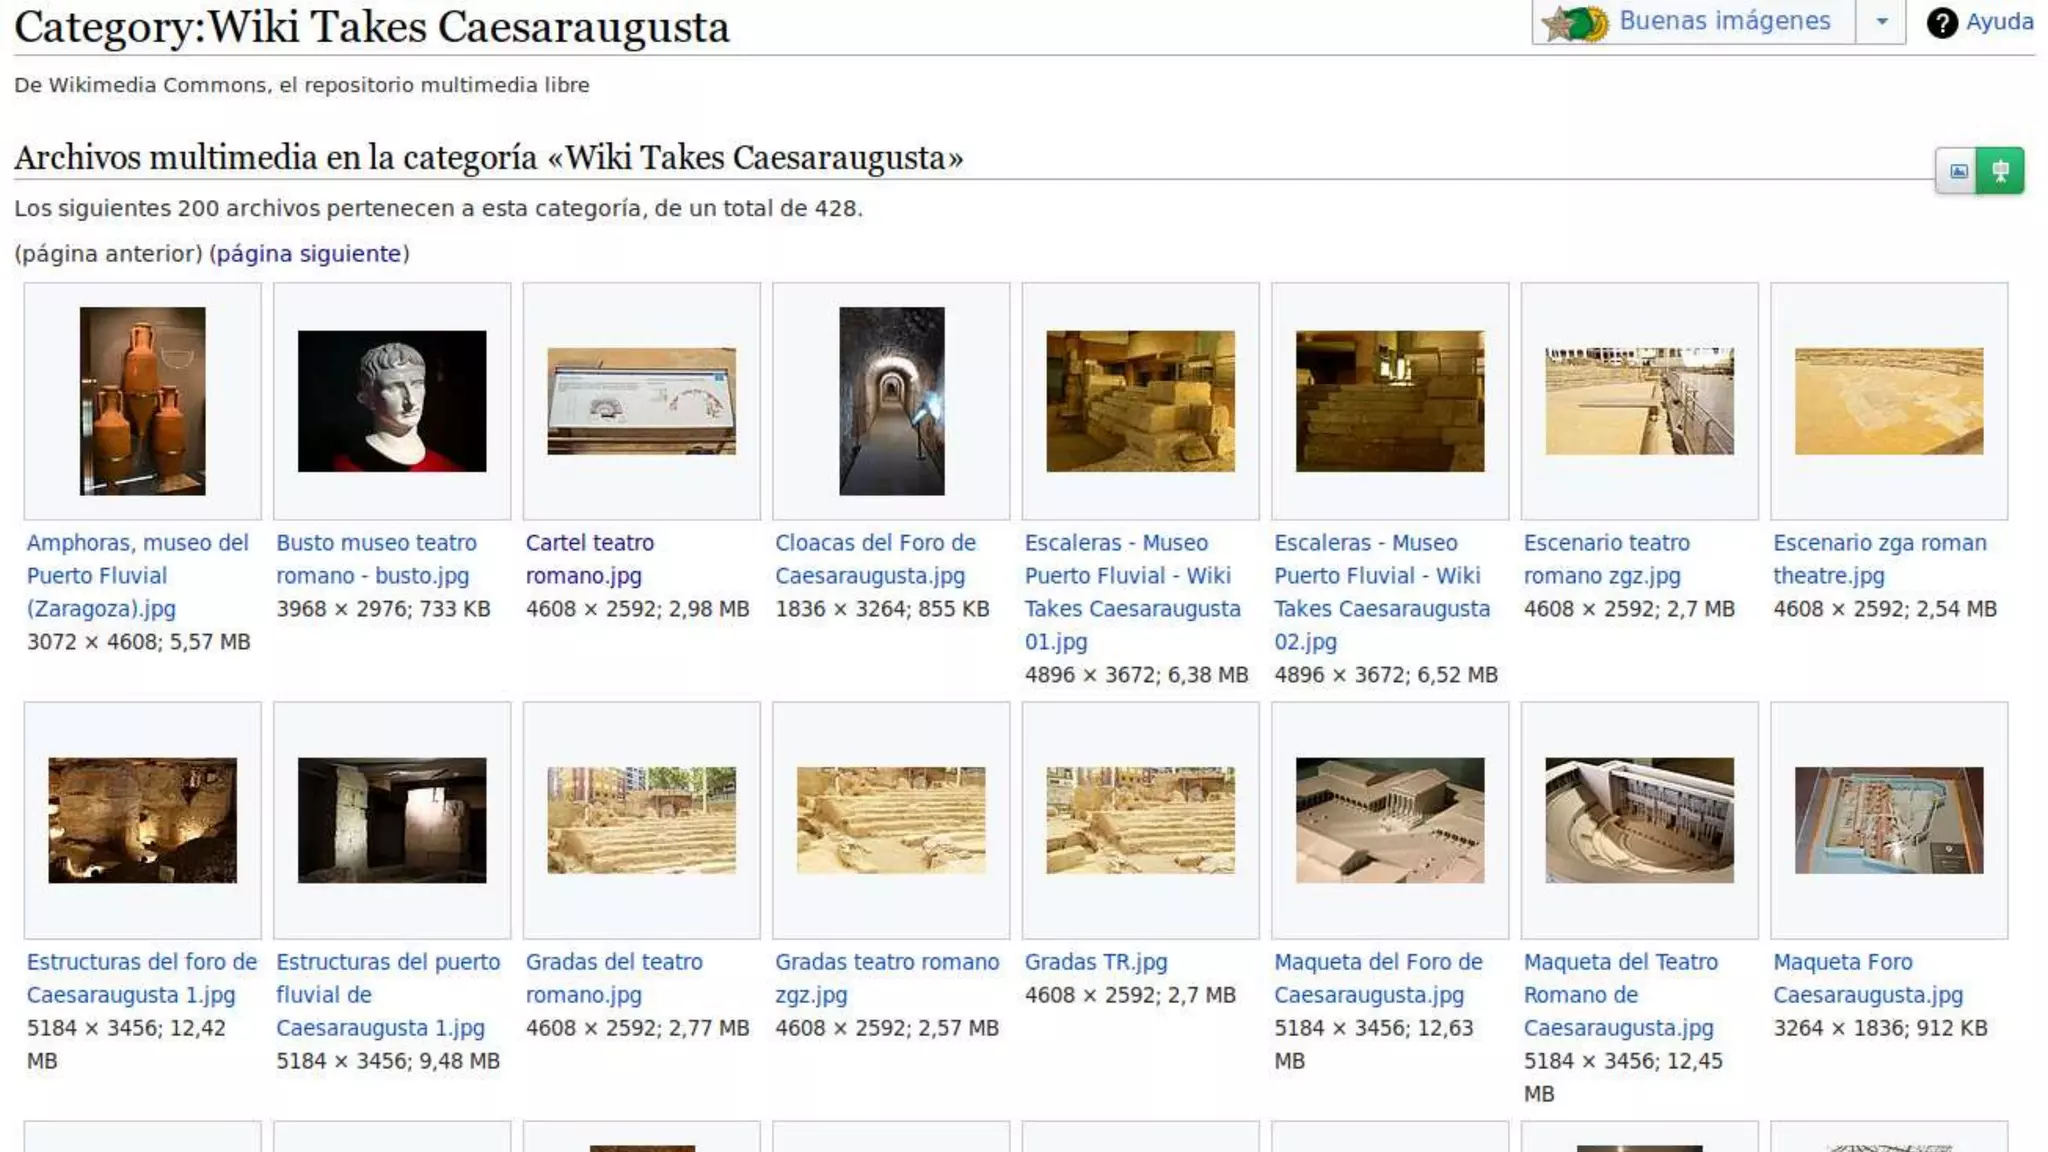Open Maqueta Foro Caesaraugusta model thumbnail

point(1888,820)
